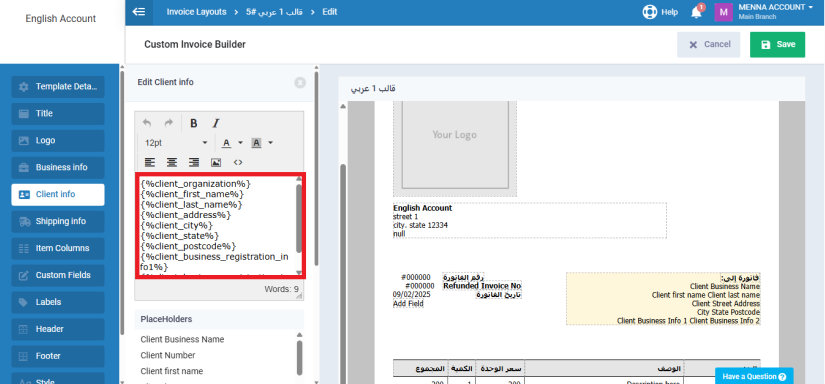Open the Item Columns sidebar section
The height and width of the screenshot is (384, 825).
click(x=58, y=248)
